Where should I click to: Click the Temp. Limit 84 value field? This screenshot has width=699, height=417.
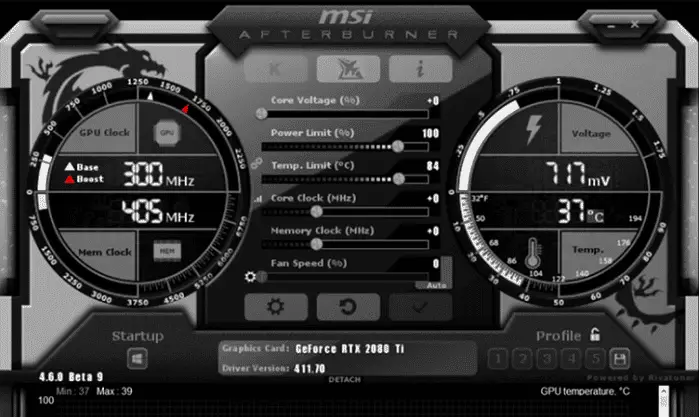pos(433,166)
